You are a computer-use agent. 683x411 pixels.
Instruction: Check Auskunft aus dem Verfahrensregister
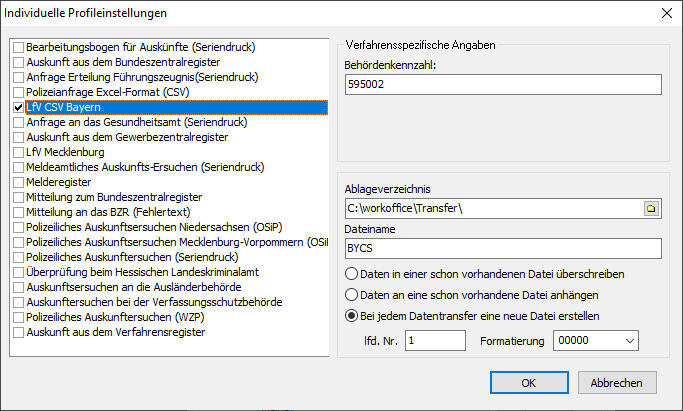19,332
